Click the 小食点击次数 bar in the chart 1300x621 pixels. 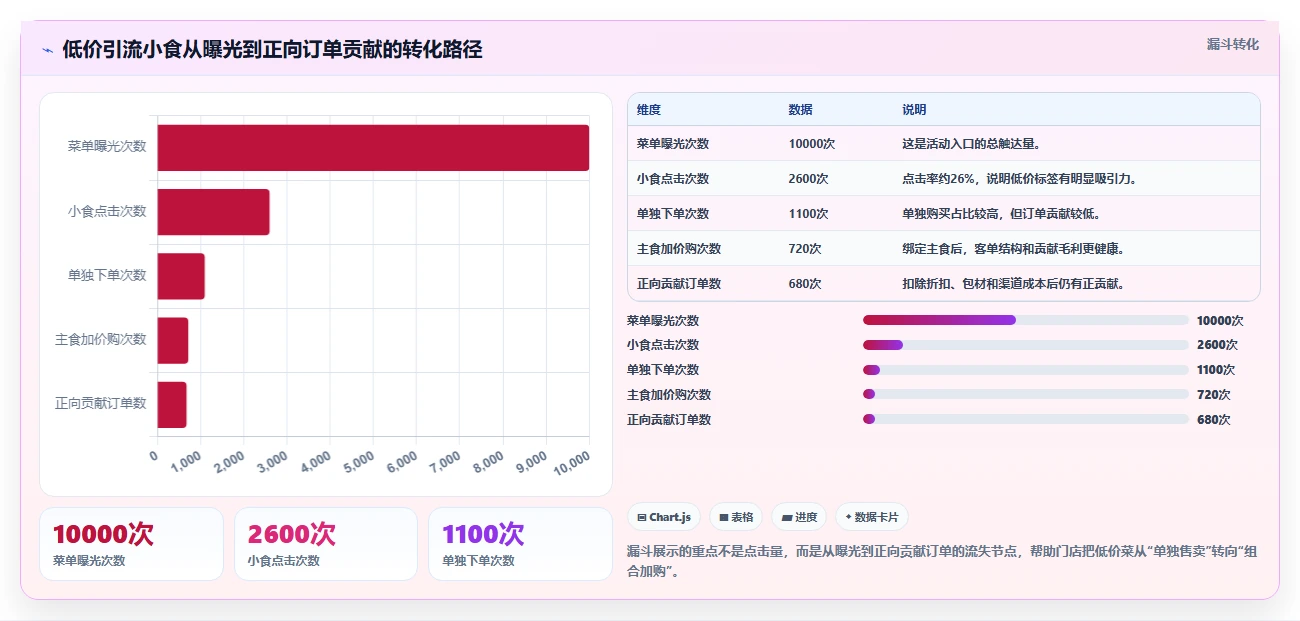(213, 212)
